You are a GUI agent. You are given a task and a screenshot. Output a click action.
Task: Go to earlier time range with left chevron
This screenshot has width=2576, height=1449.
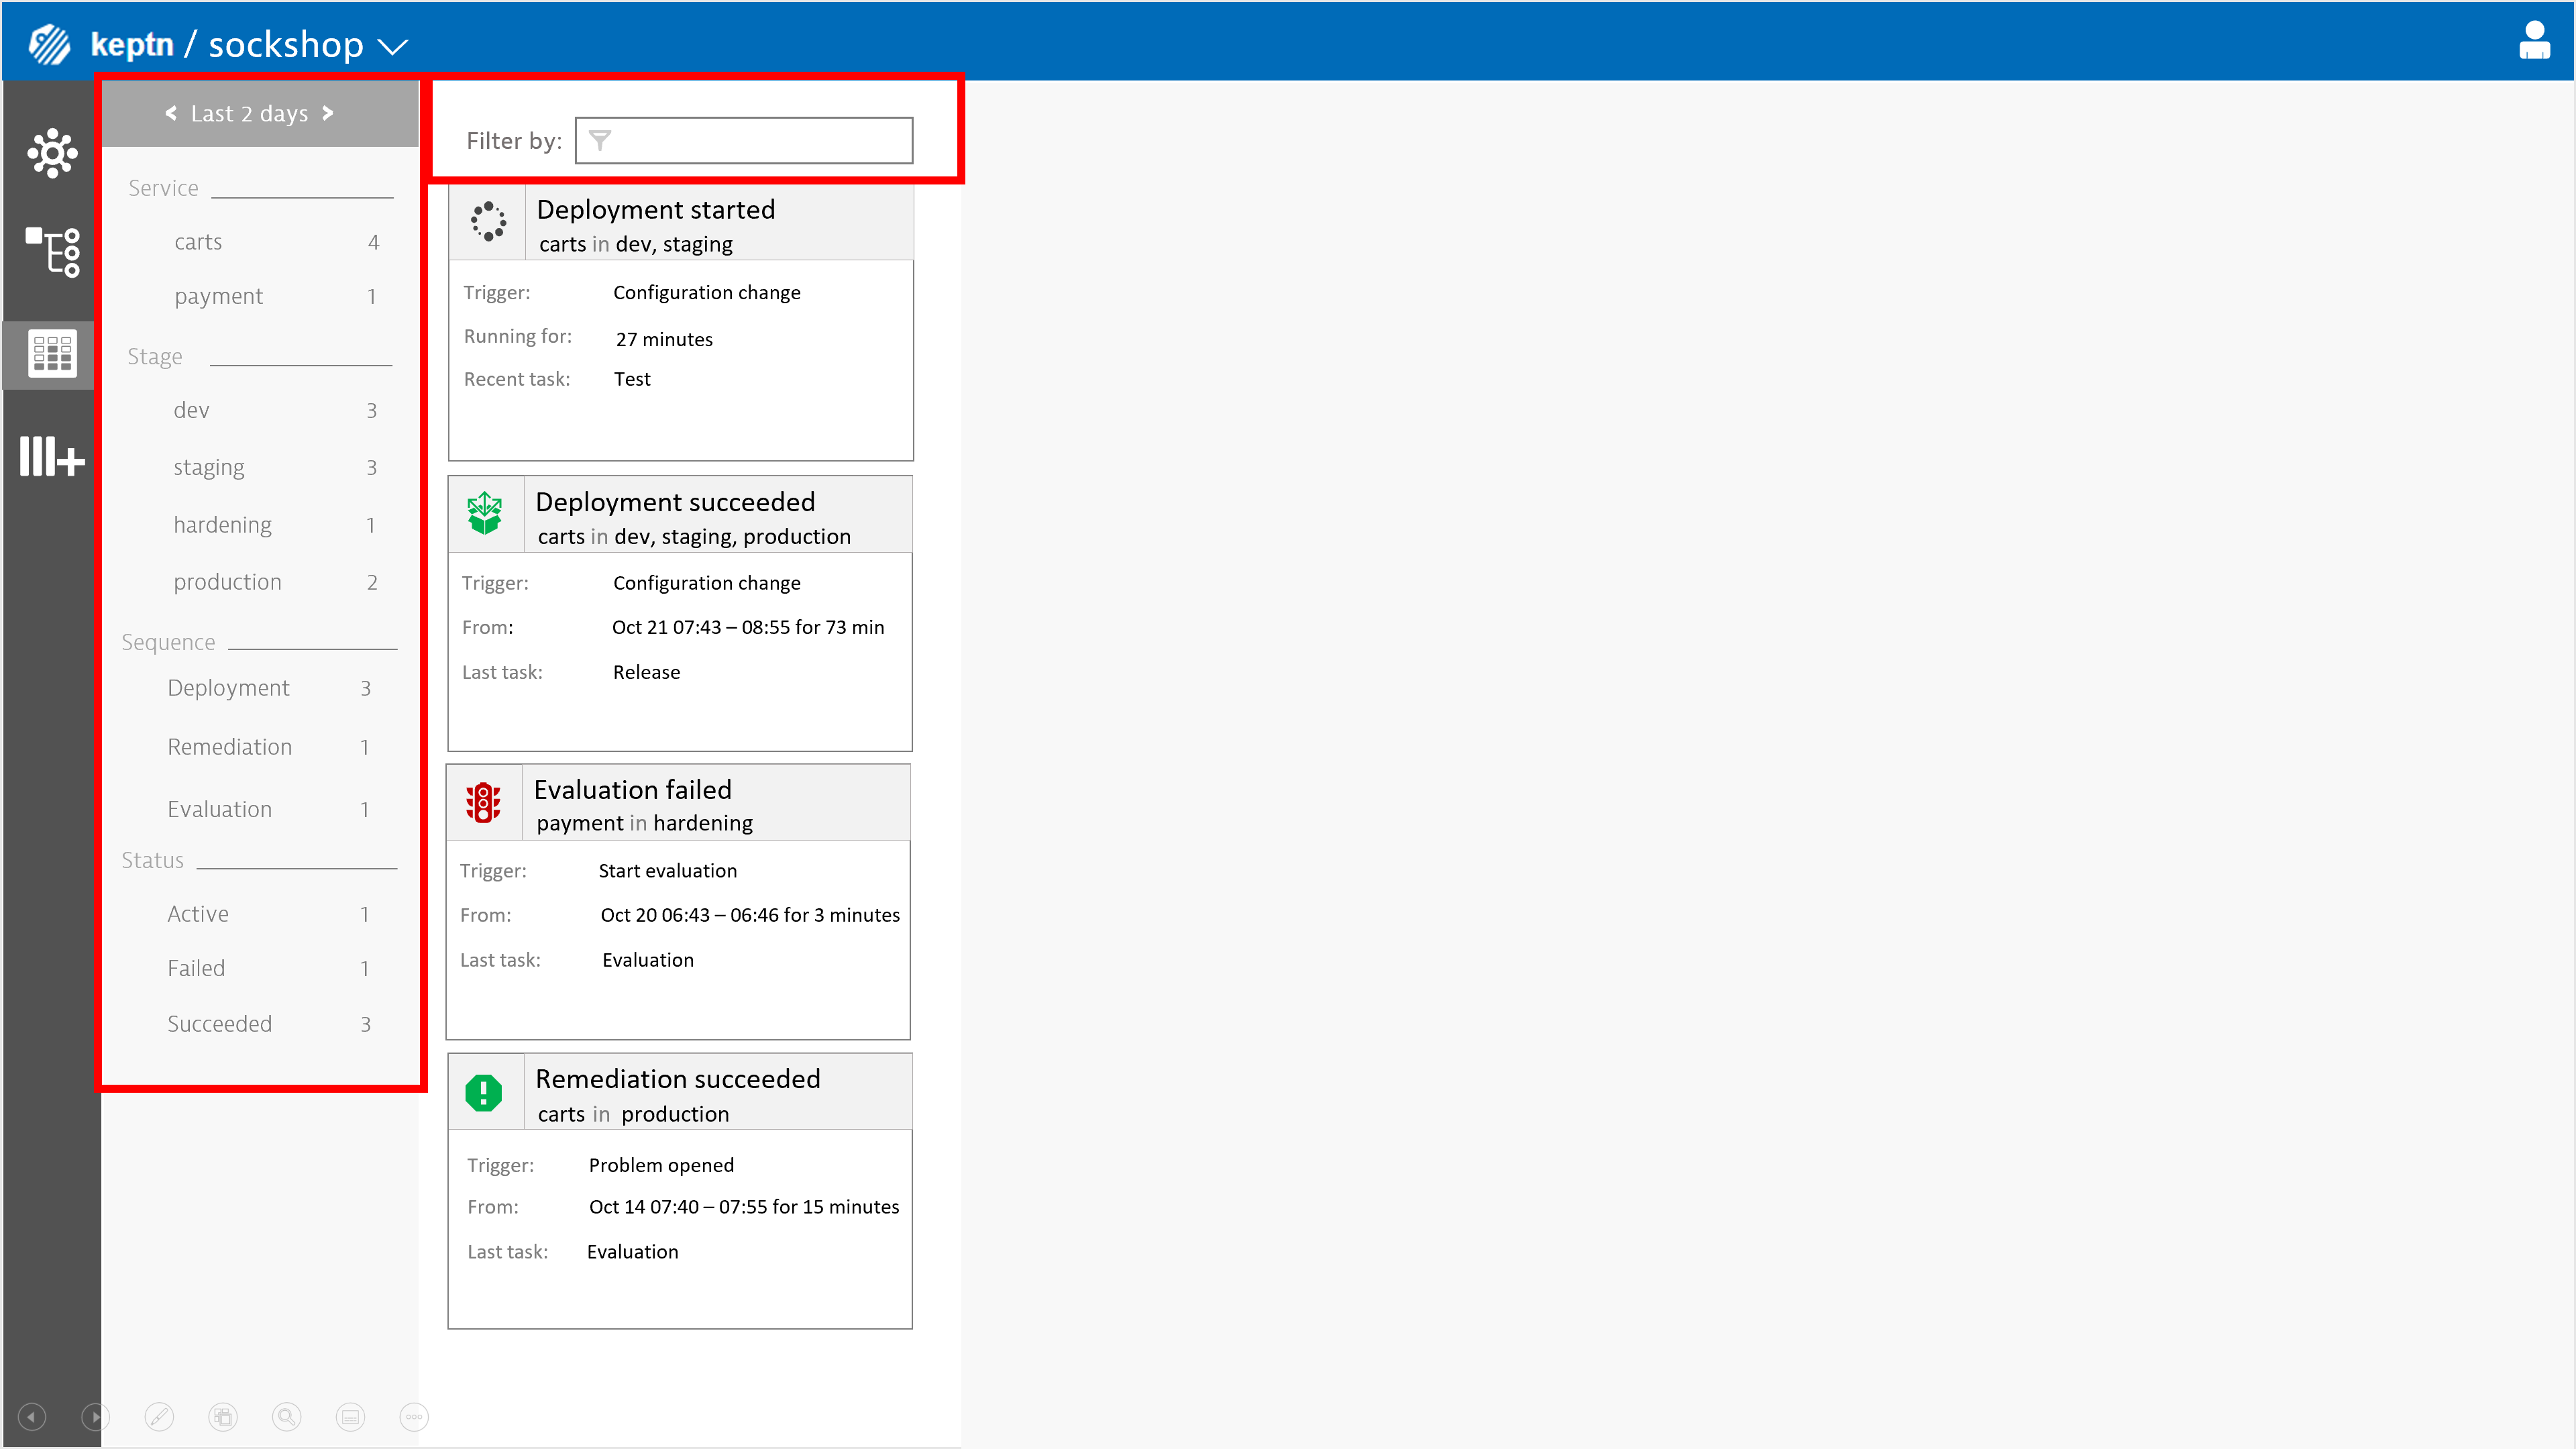pos(171,113)
